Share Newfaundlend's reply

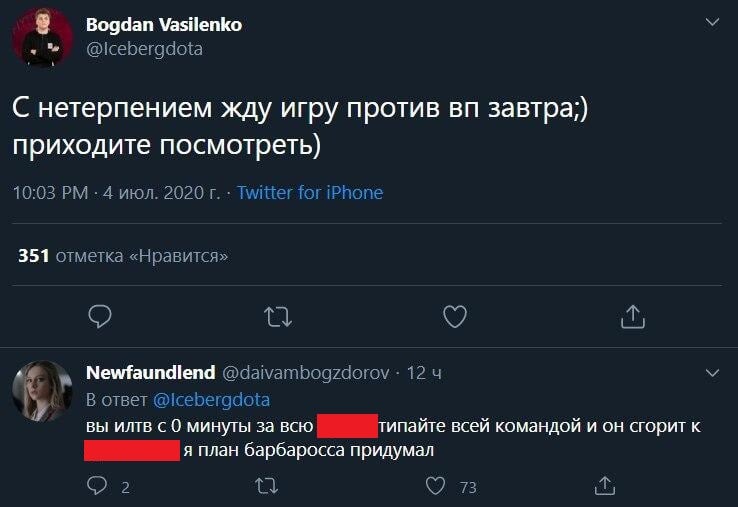[x=605, y=485]
